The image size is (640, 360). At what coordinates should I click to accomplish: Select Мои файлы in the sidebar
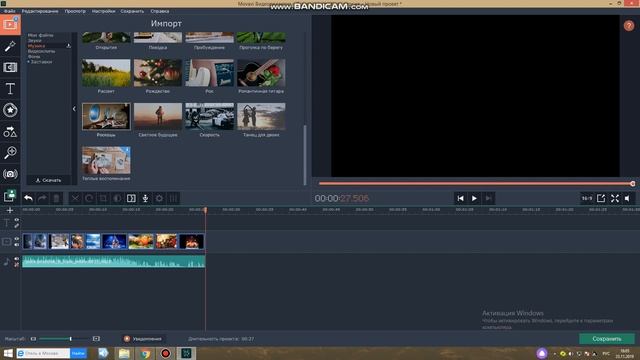pos(40,35)
